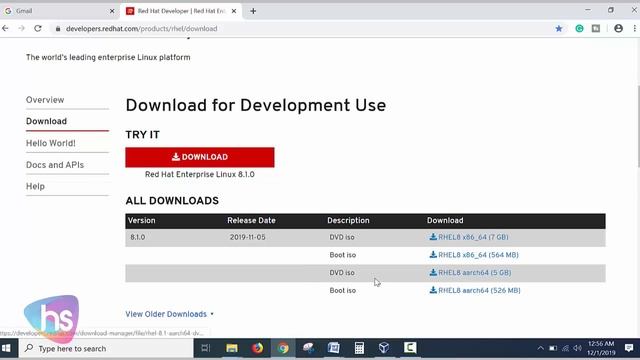Open the Overview sidebar item
Screen dimensions: 640x360
pyautogui.click(x=45, y=100)
